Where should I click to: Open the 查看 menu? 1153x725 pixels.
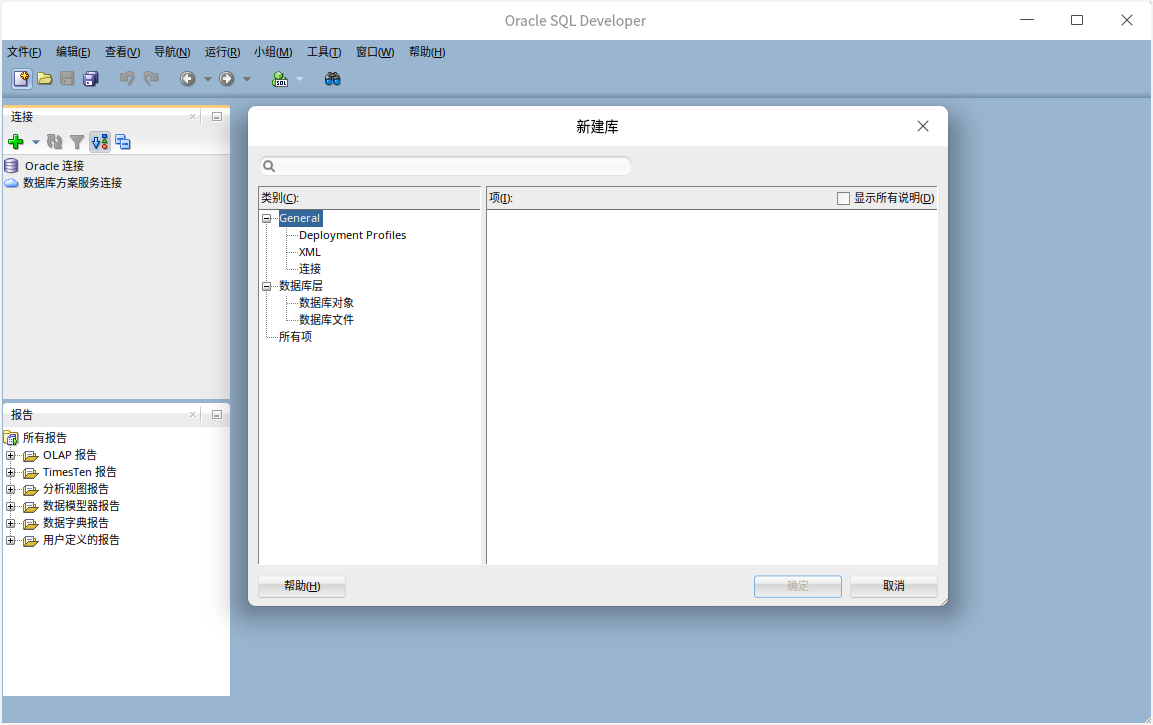click(122, 52)
